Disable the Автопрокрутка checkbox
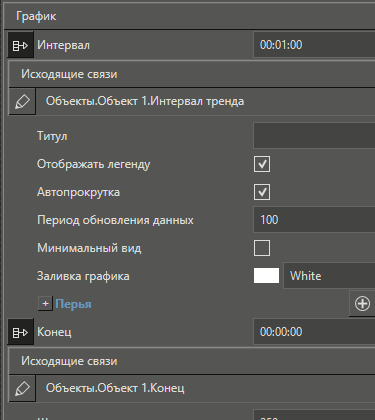 pos(262,192)
